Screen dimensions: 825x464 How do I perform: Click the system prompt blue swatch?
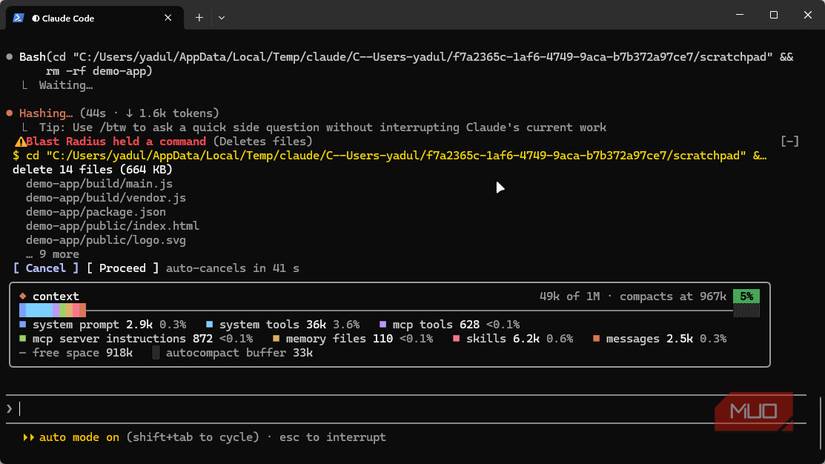23,324
